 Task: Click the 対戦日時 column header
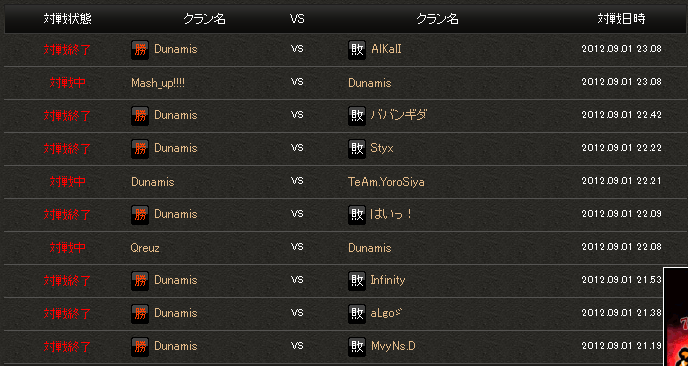(x=621, y=19)
